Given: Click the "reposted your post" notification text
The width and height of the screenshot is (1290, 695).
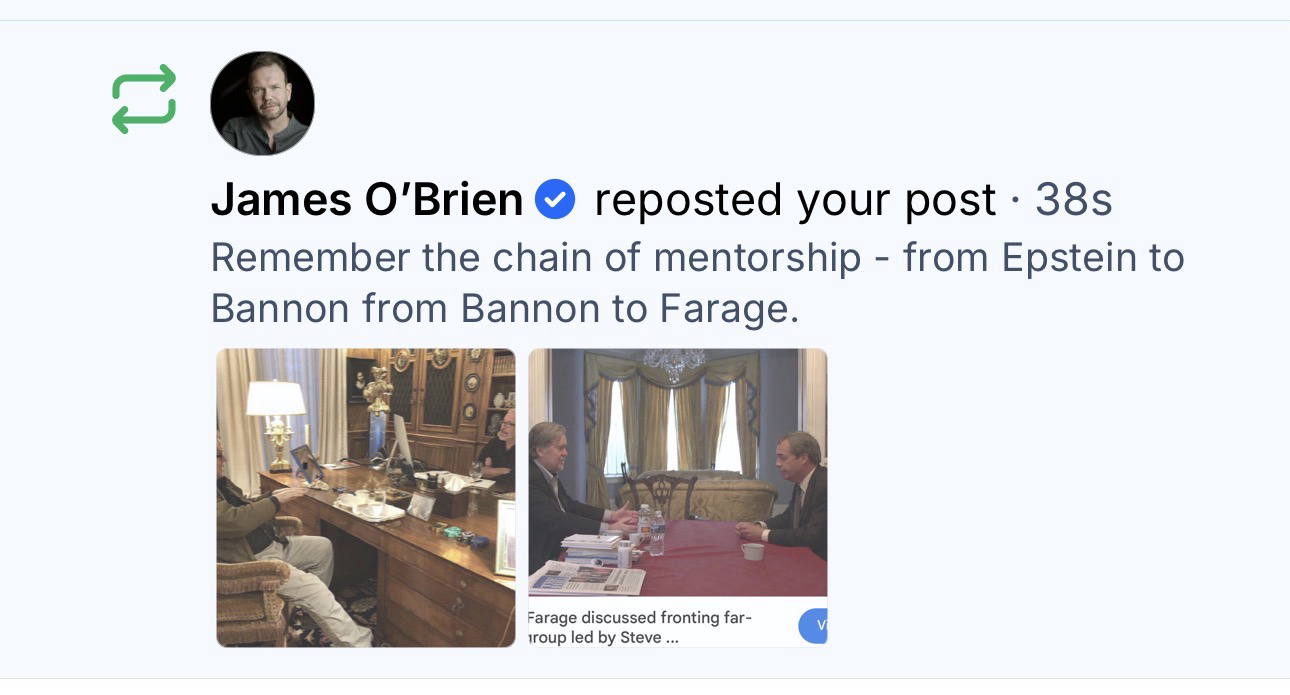Looking at the screenshot, I should click(795, 200).
